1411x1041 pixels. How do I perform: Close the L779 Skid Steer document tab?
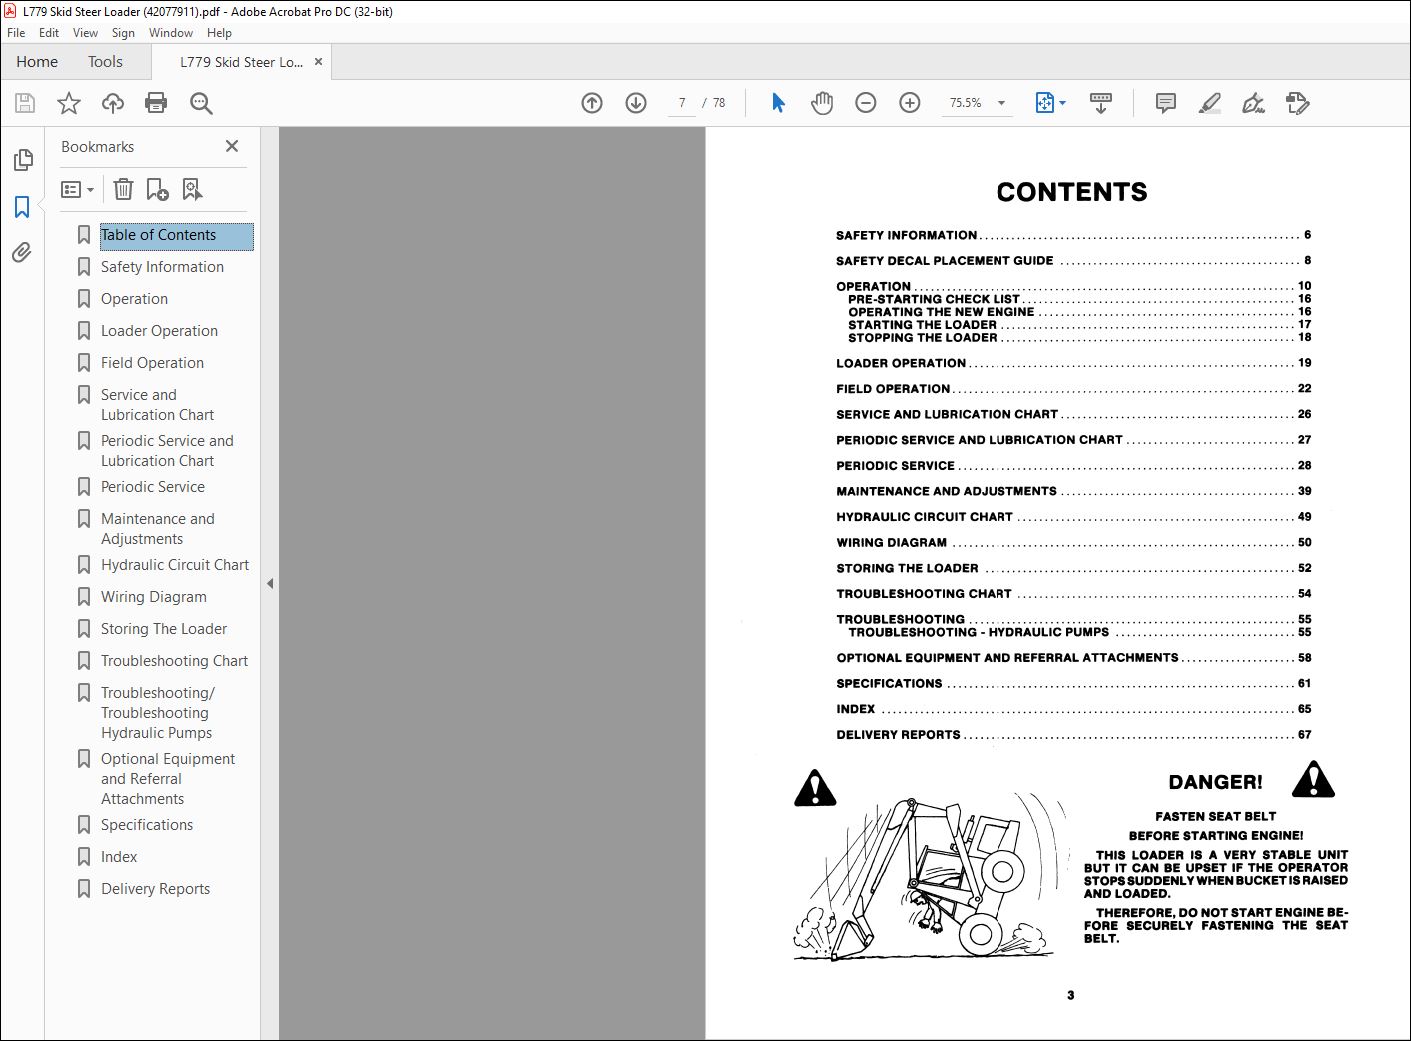(318, 62)
